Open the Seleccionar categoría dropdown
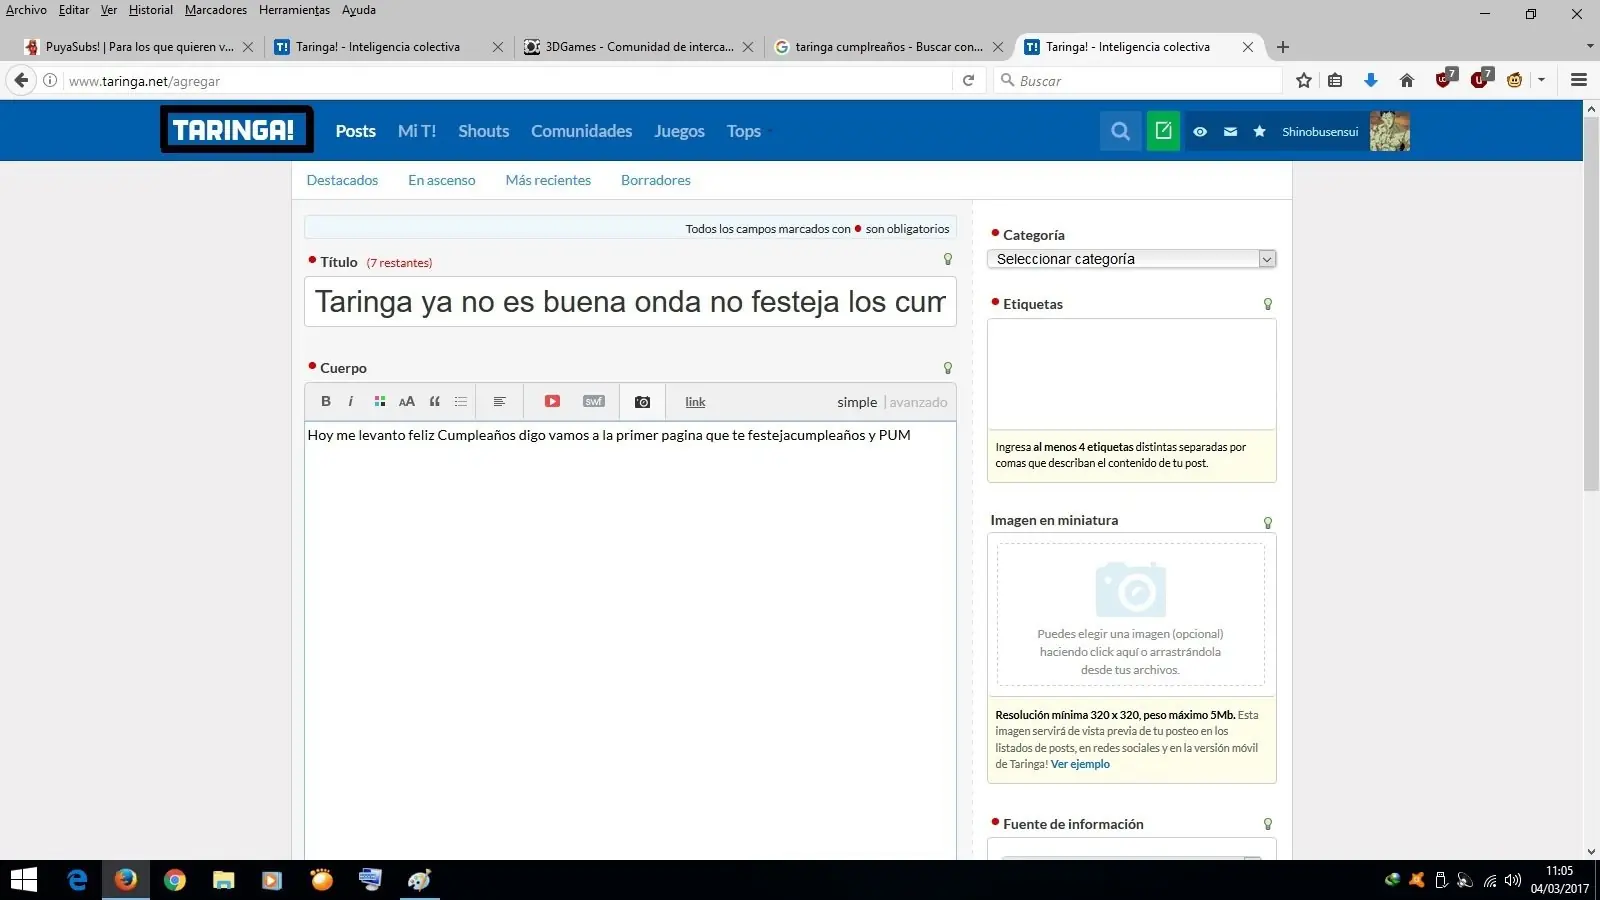Image resolution: width=1600 pixels, height=900 pixels. click(1130, 258)
